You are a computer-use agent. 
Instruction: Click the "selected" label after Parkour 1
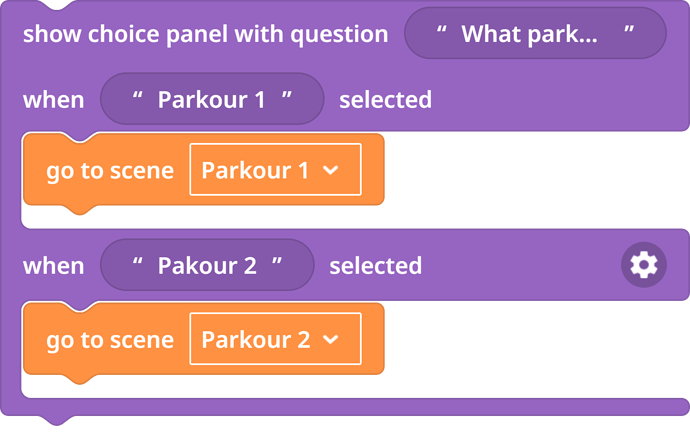(x=385, y=99)
